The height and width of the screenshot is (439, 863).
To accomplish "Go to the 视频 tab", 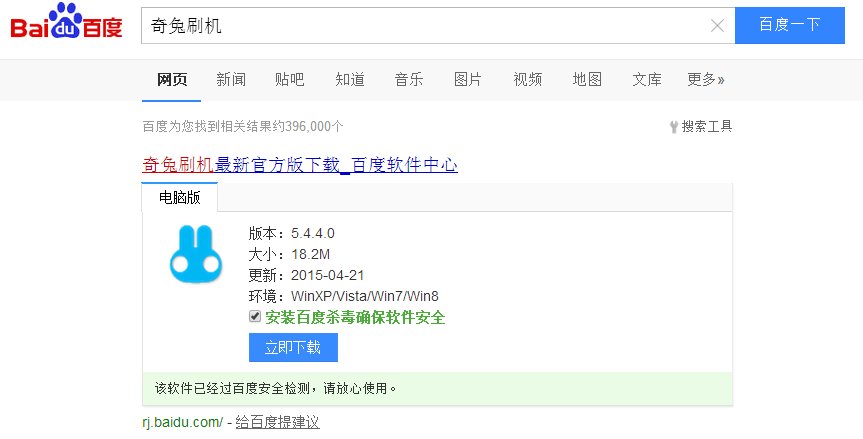I will tap(528, 80).
